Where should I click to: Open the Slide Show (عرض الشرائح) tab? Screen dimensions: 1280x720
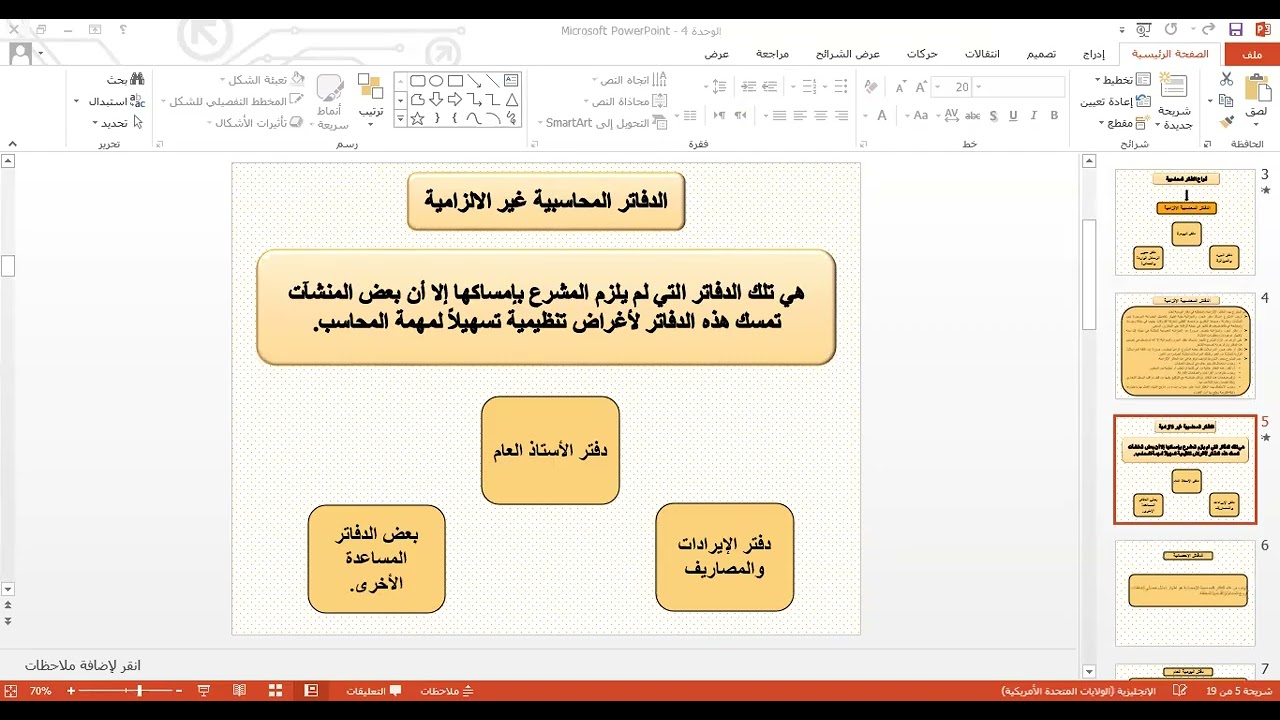point(847,54)
